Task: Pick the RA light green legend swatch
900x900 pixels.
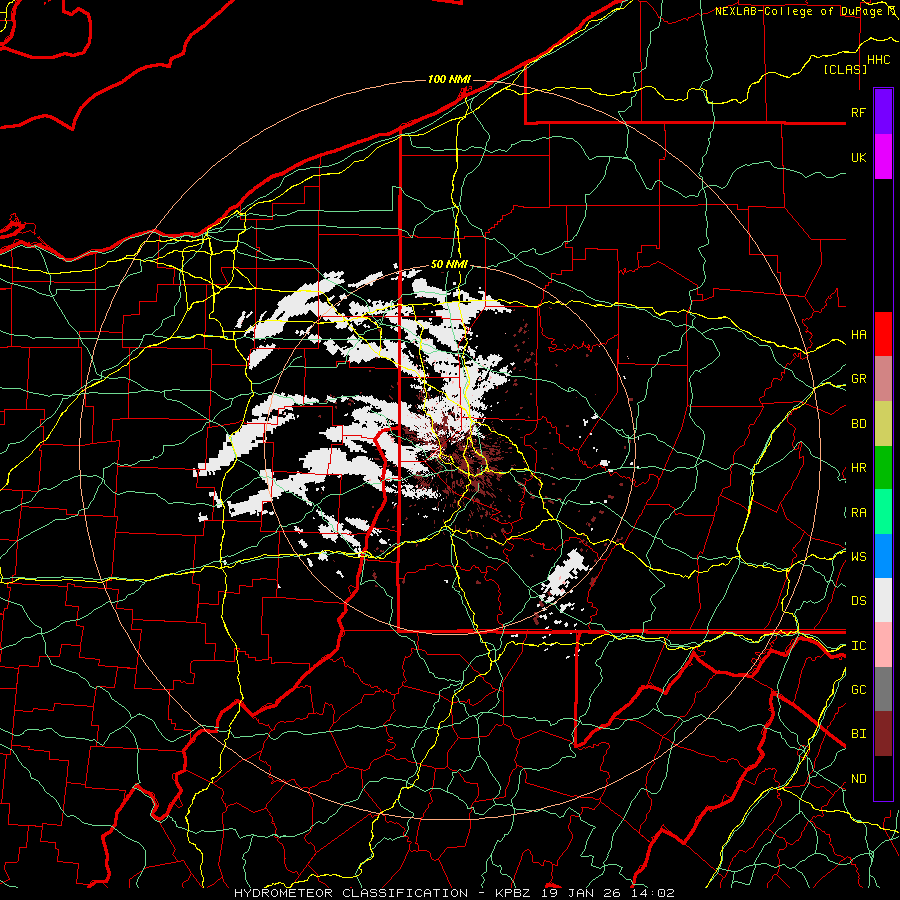Action: tap(883, 512)
